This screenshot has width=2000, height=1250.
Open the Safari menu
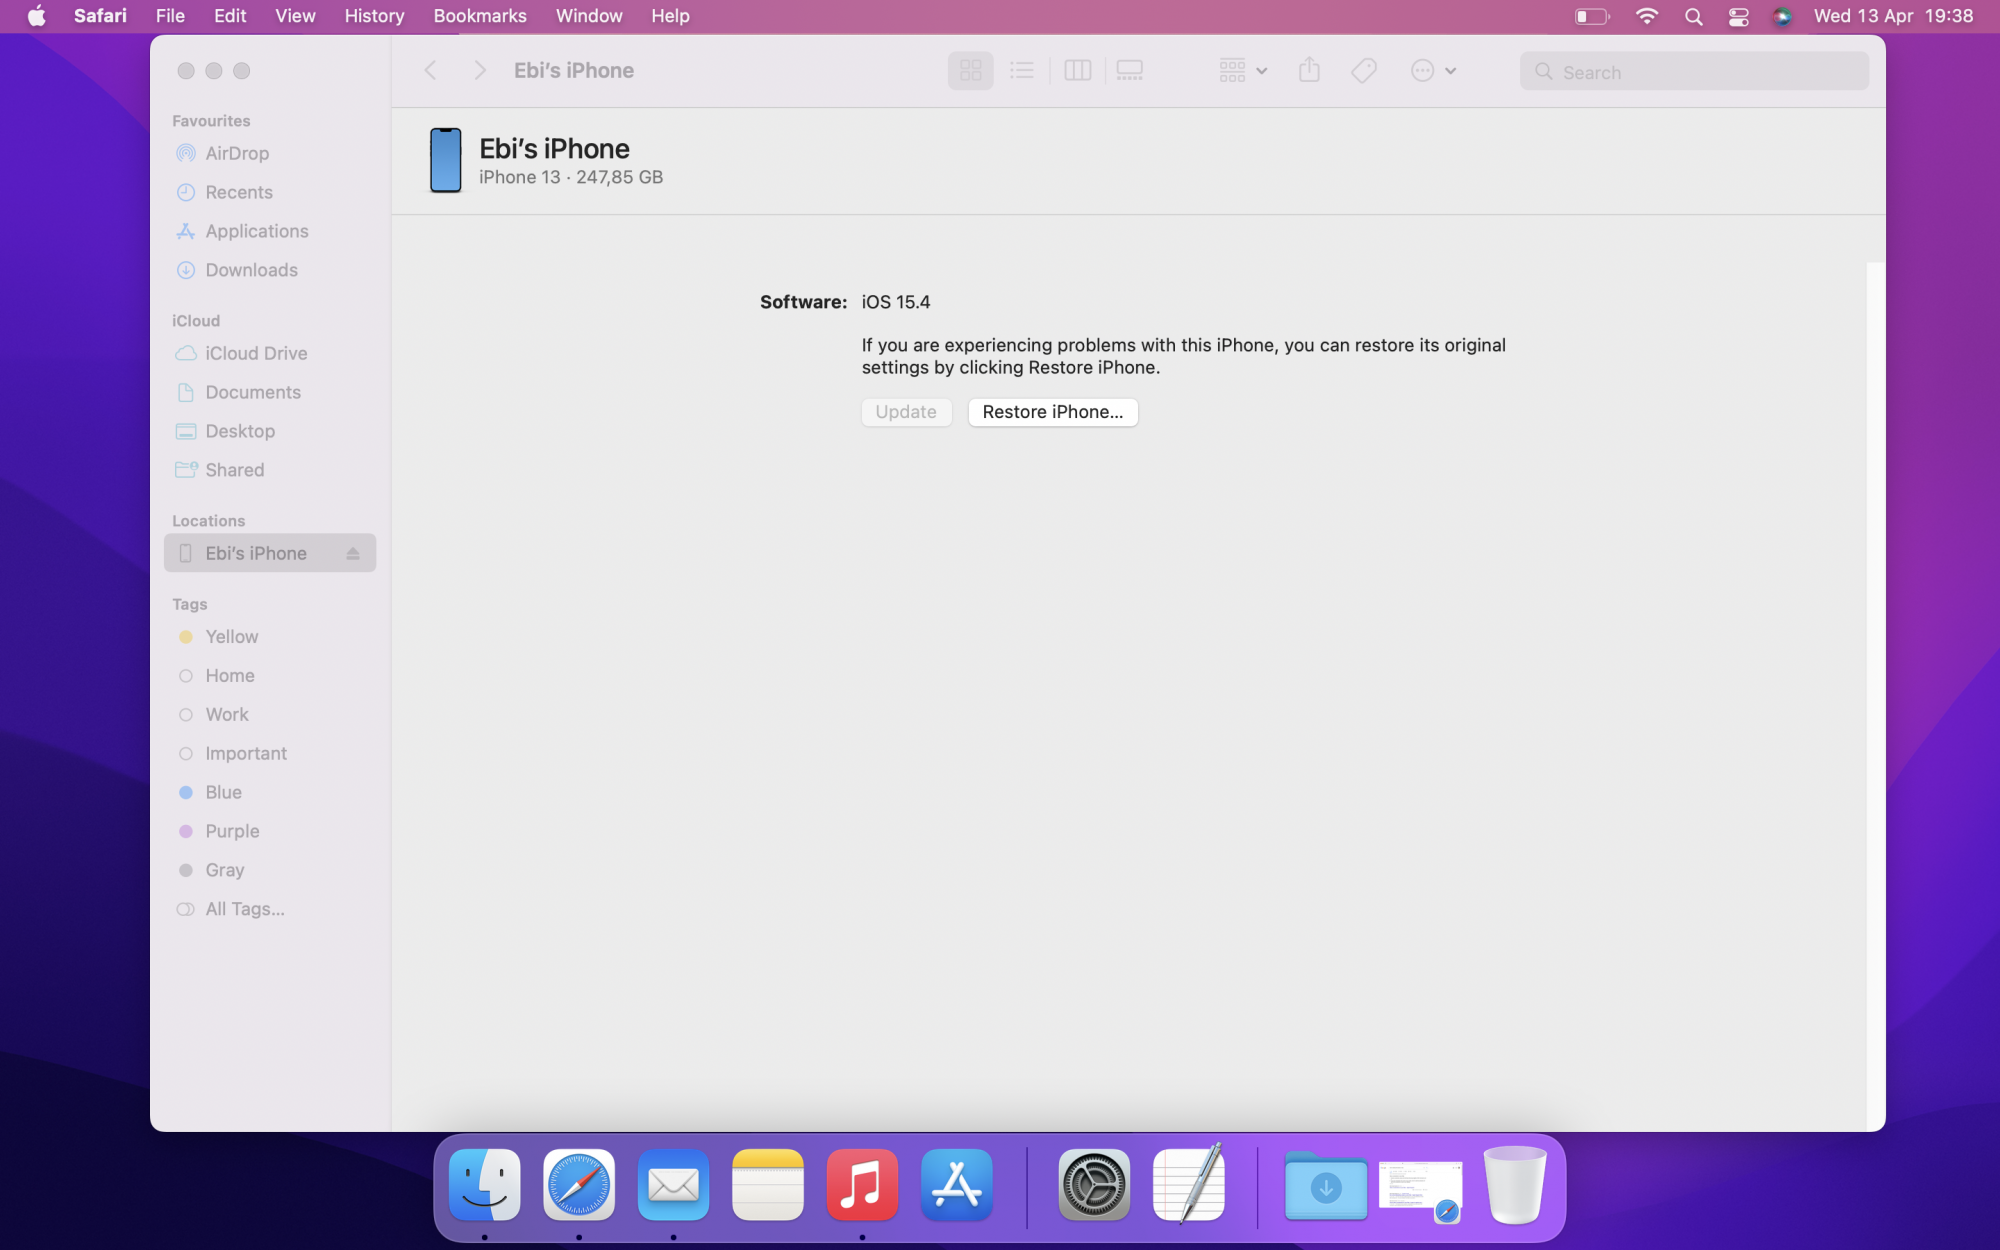point(100,16)
